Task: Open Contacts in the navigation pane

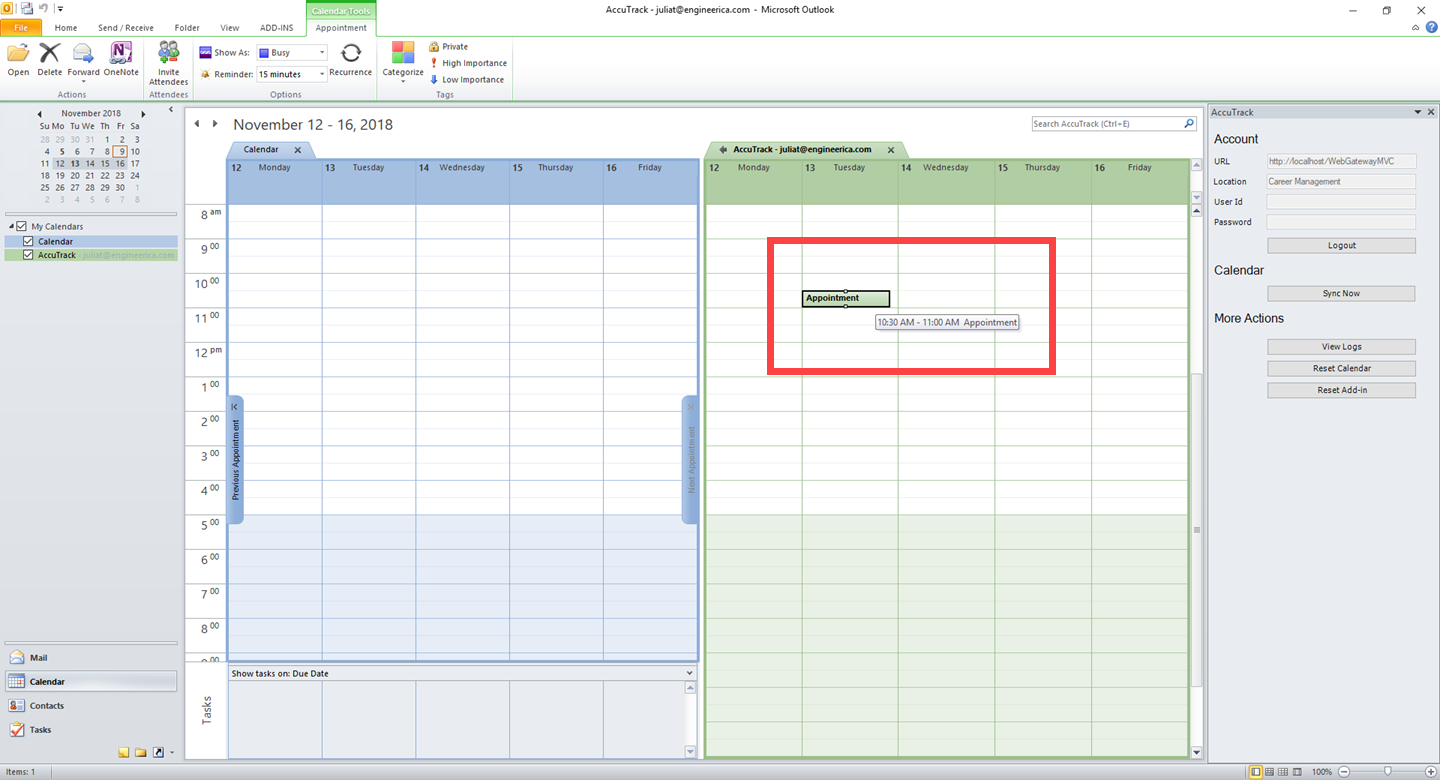Action: 91,706
